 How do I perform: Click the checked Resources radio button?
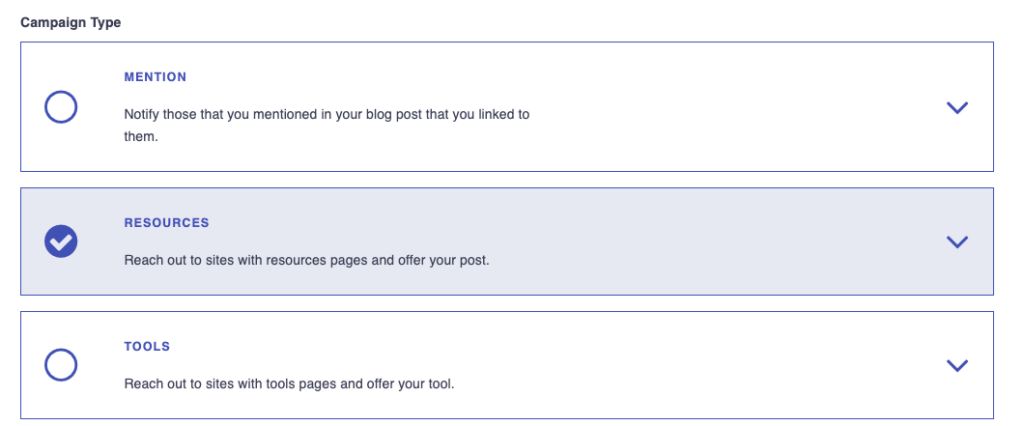click(61, 241)
